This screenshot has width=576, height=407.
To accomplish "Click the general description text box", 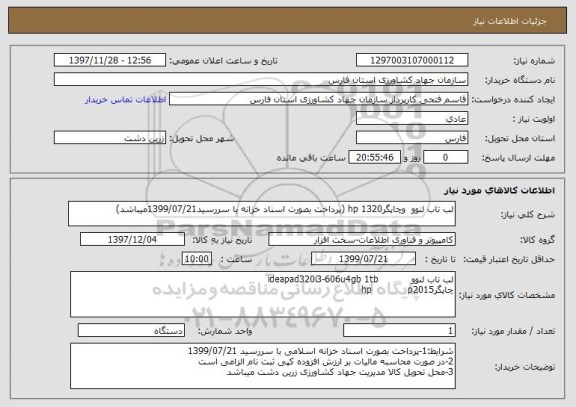I will 262,213.
